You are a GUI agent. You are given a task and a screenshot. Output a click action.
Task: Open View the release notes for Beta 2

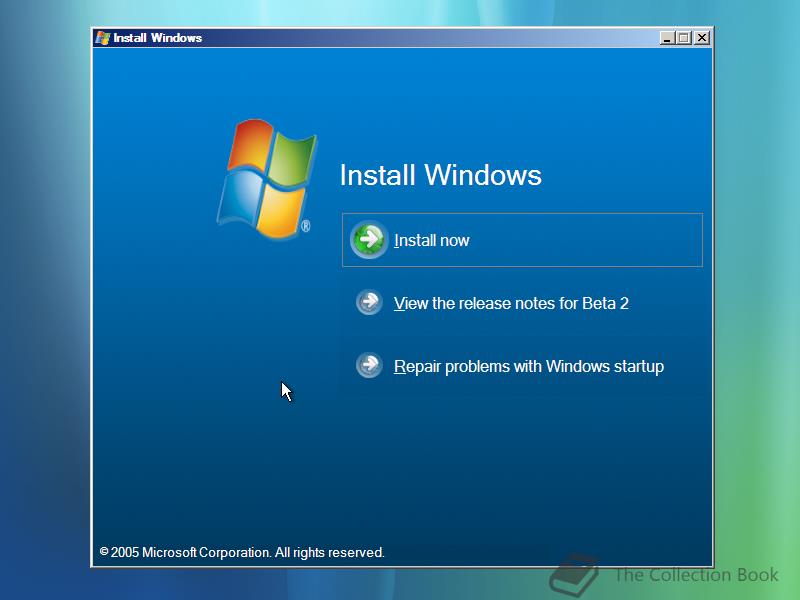pyautogui.click(x=511, y=303)
